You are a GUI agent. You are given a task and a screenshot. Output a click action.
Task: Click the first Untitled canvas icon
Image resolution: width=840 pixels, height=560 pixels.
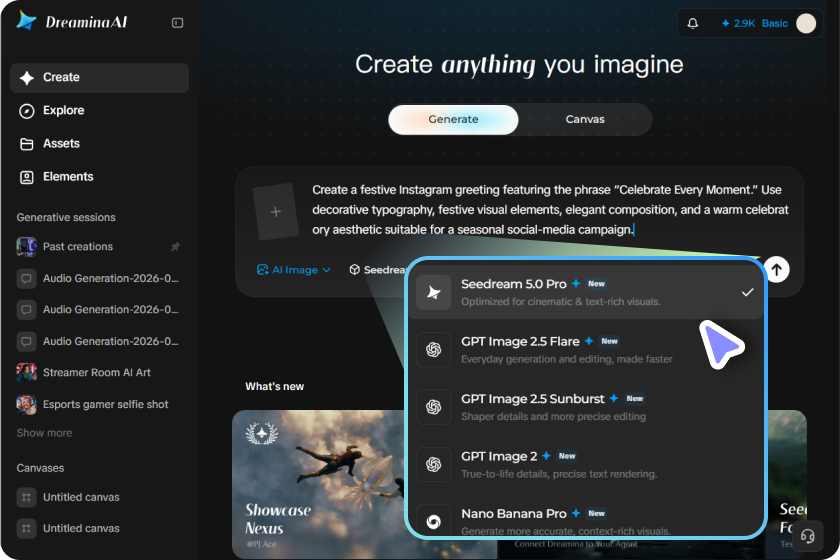(26, 497)
